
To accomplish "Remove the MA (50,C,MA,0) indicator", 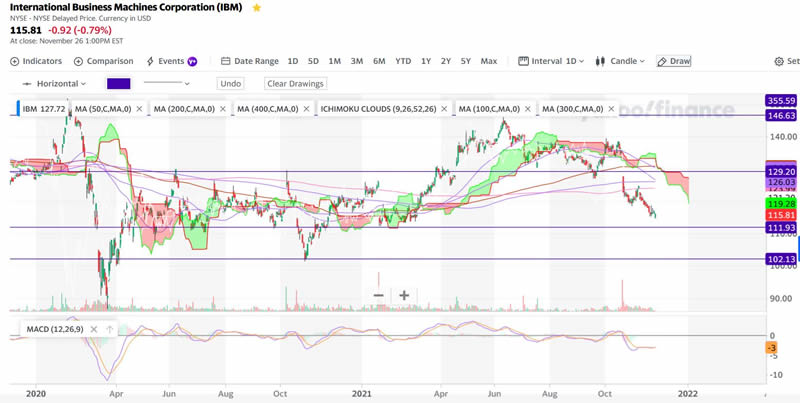I will [x=139, y=108].
